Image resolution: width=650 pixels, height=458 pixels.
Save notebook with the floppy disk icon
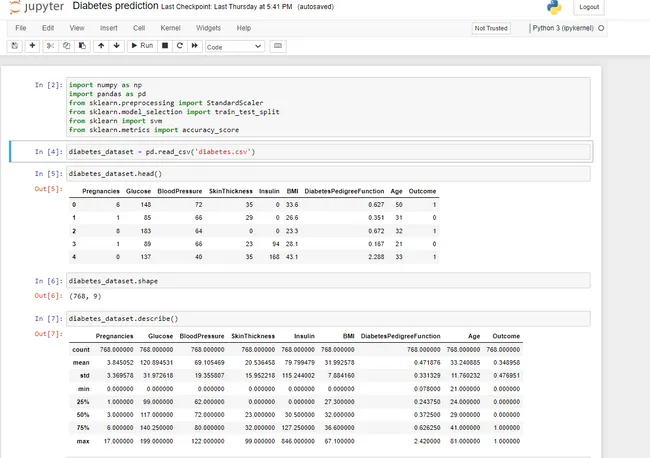pyautogui.click(x=15, y=46)
